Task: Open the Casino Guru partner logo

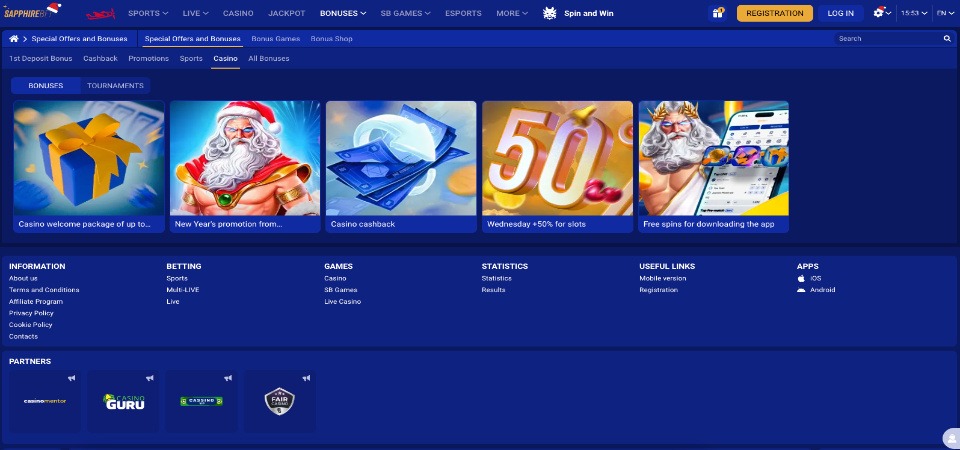Action: coord(123,401)
